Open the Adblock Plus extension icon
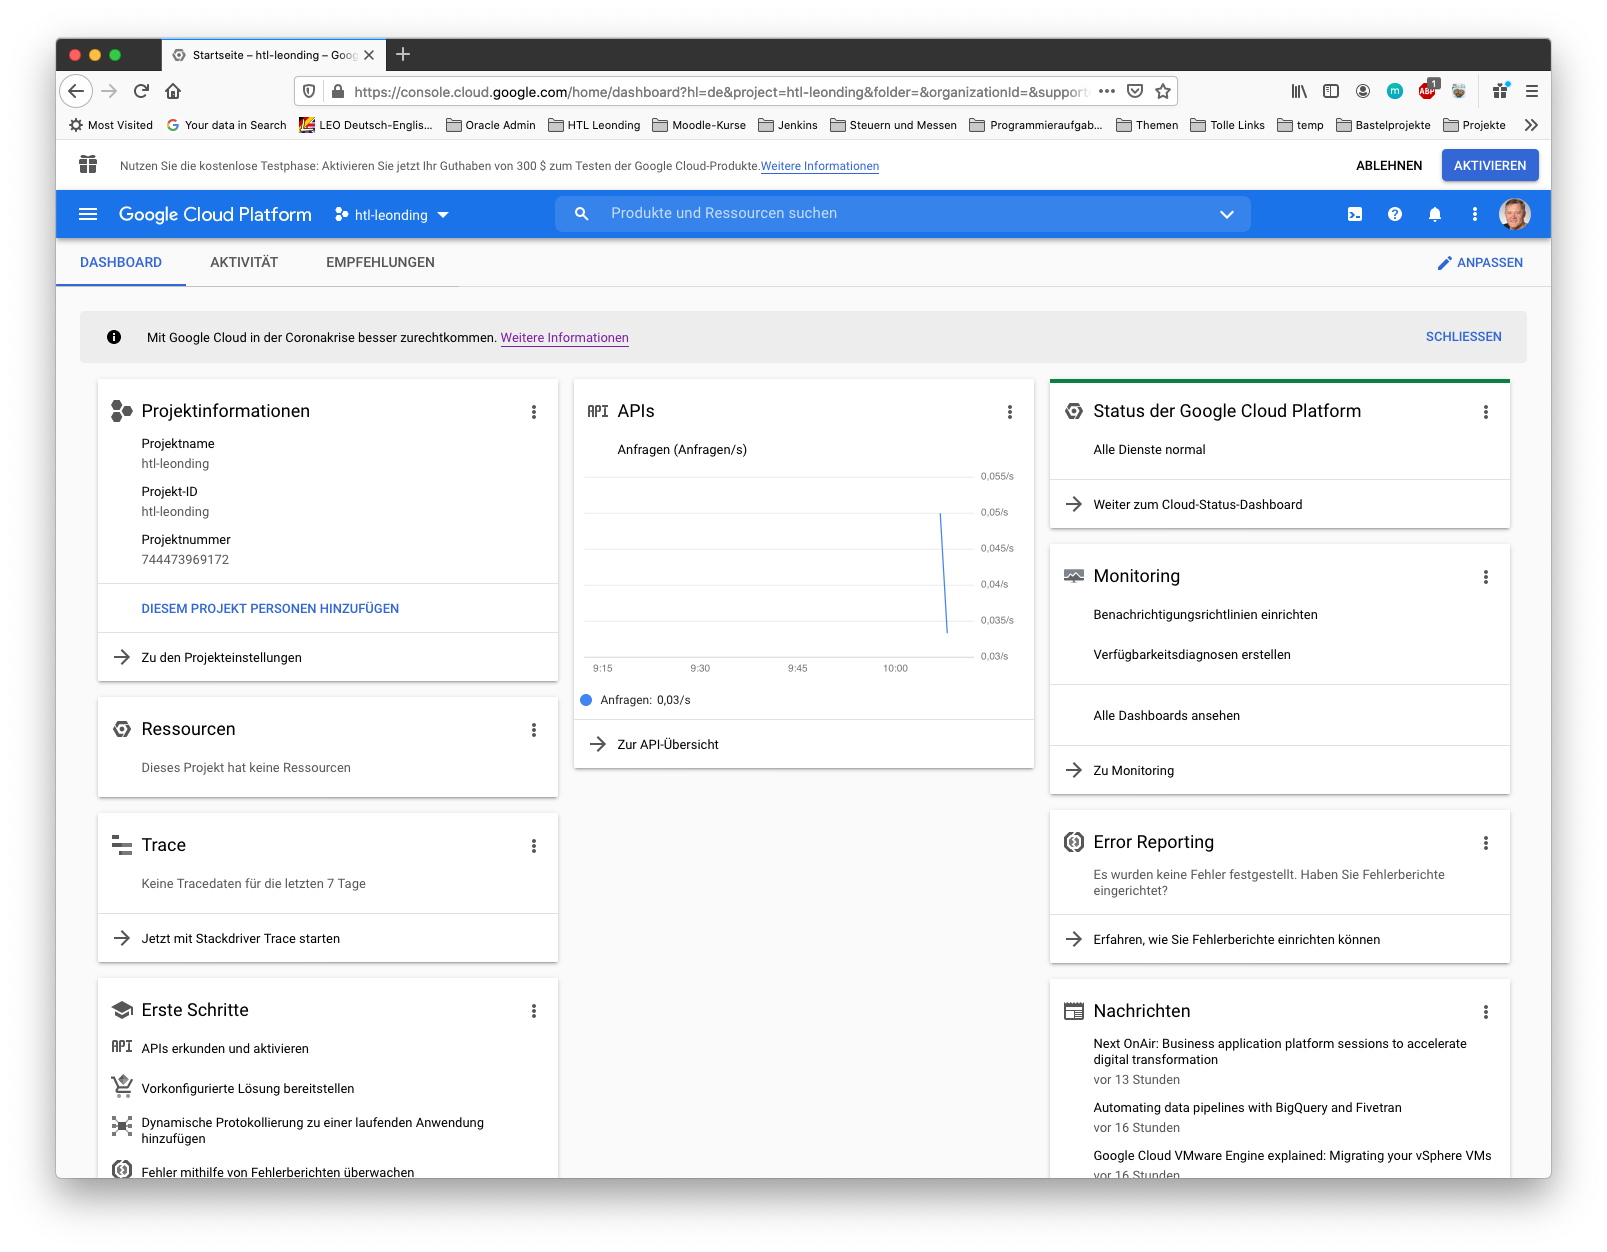Viewport: 1607px width, 1252px height. (x=1428, y=90)
